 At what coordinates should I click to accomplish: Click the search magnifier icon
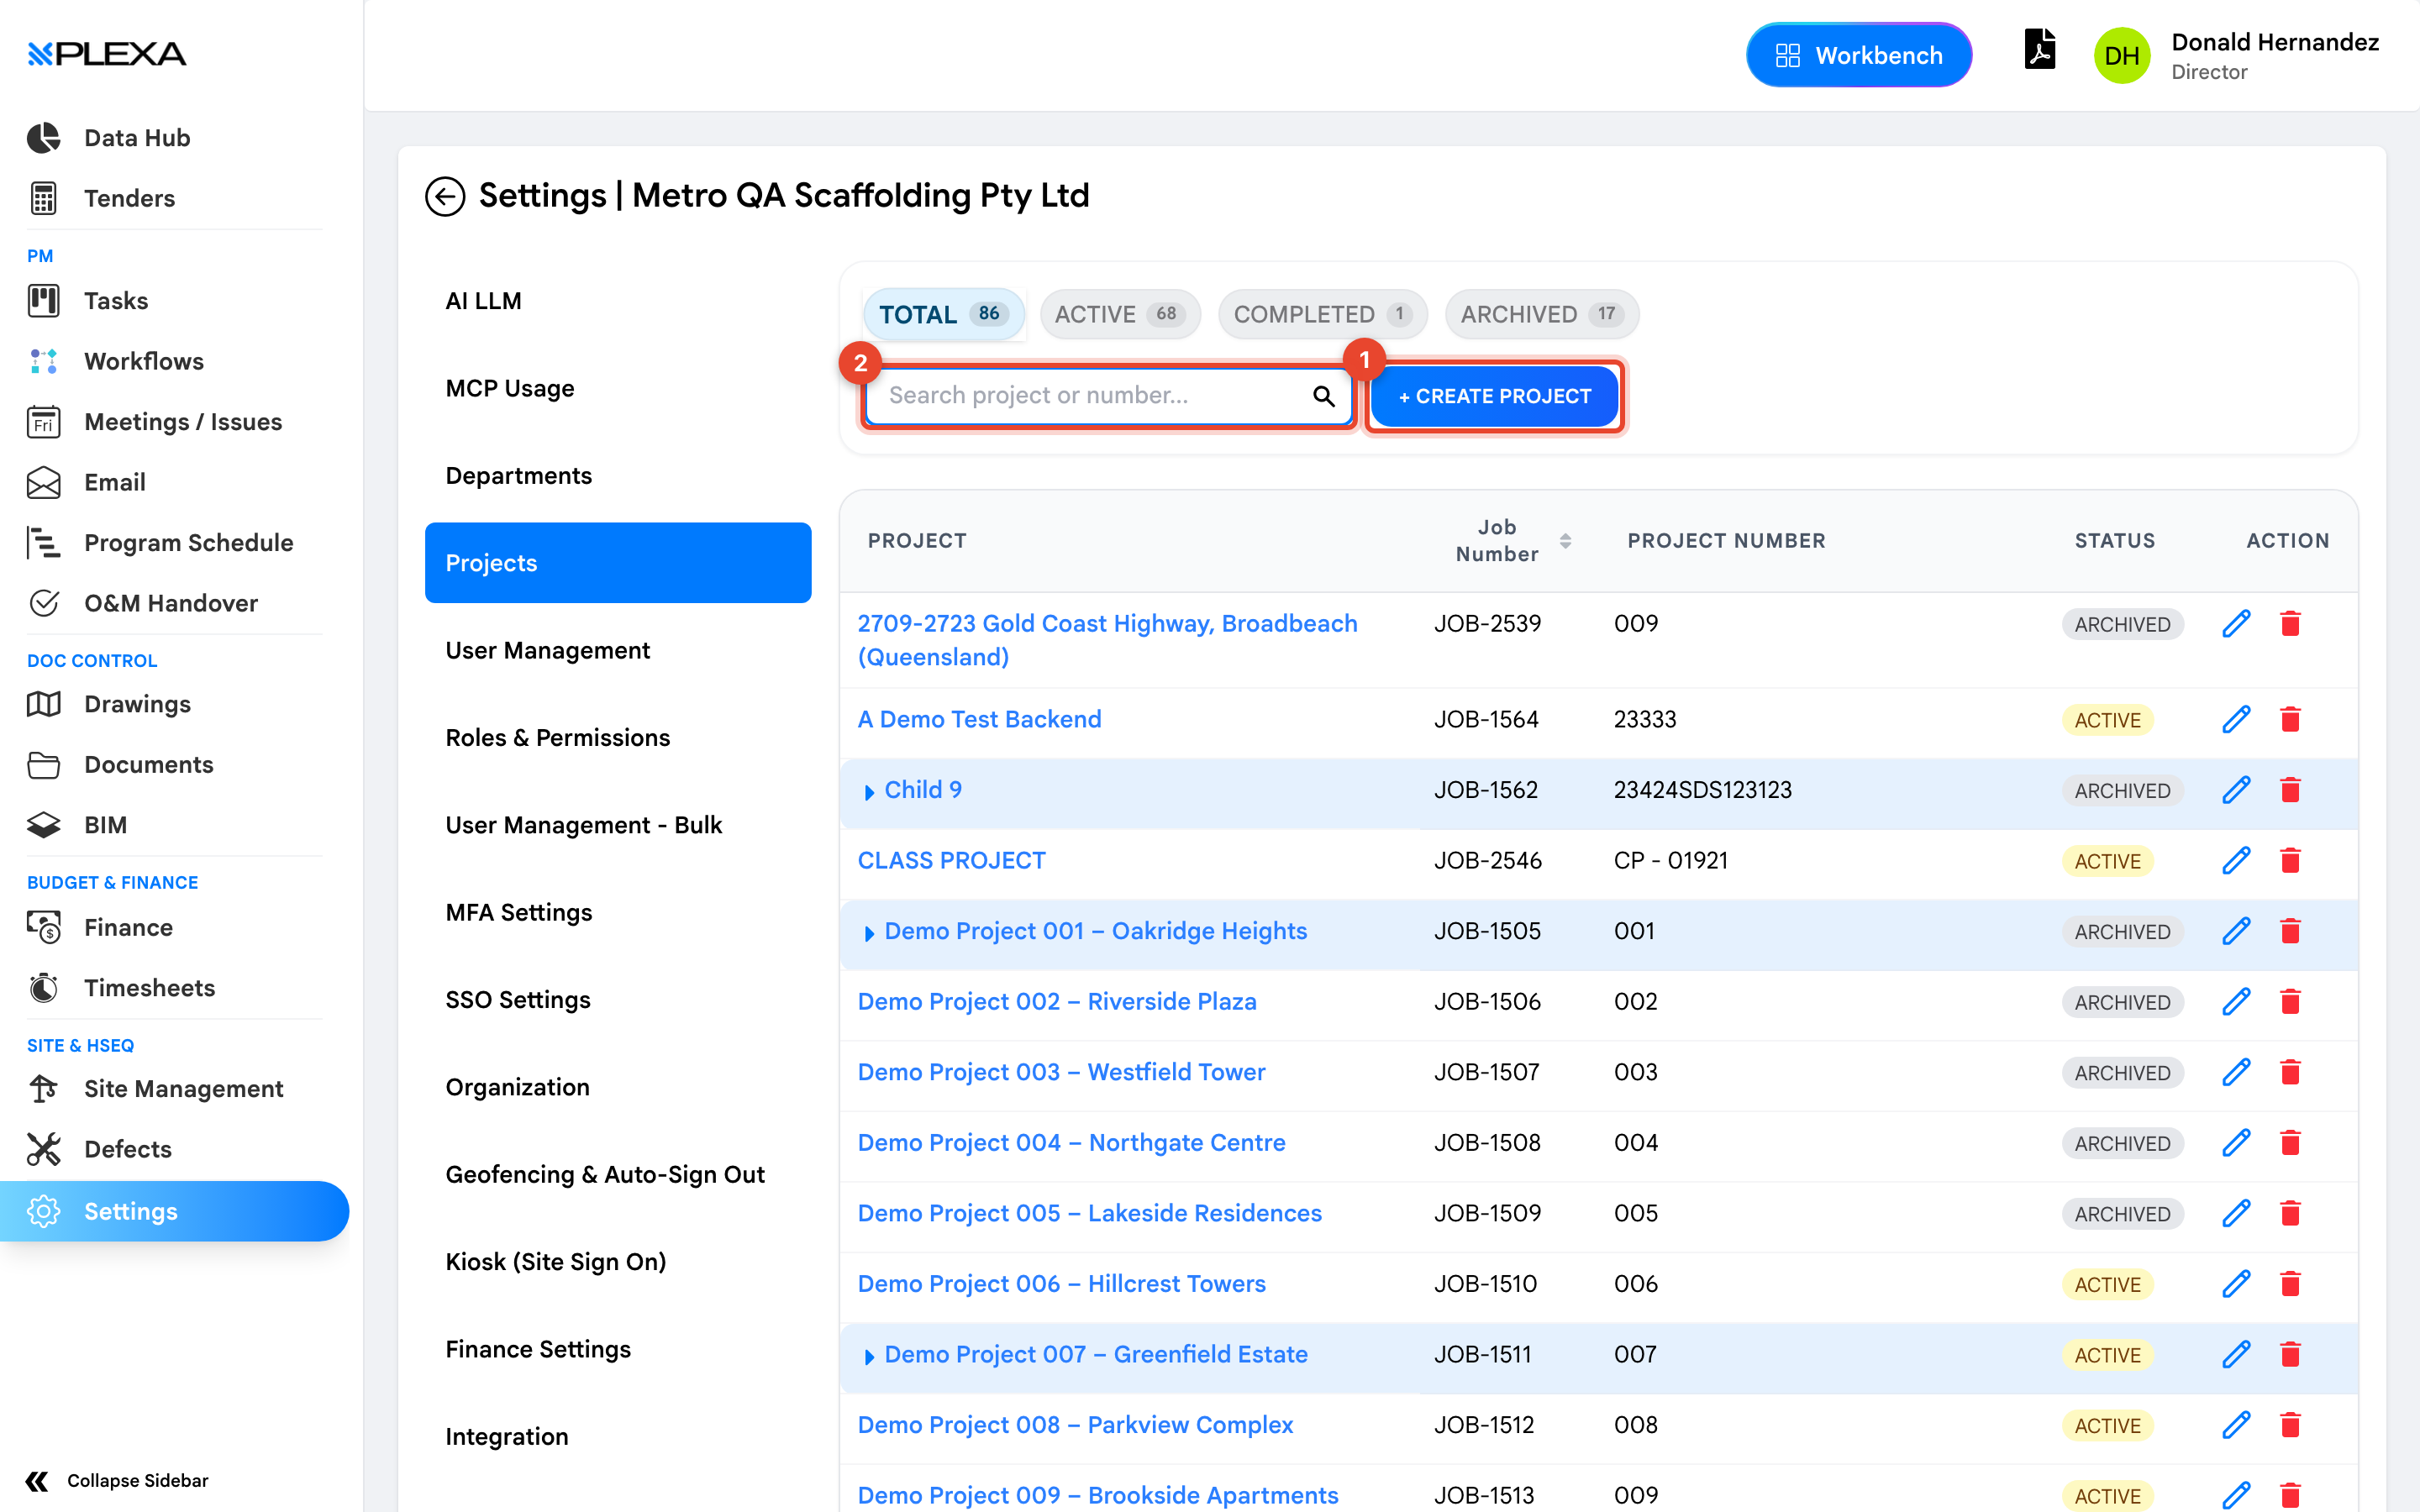(1324, 396)
